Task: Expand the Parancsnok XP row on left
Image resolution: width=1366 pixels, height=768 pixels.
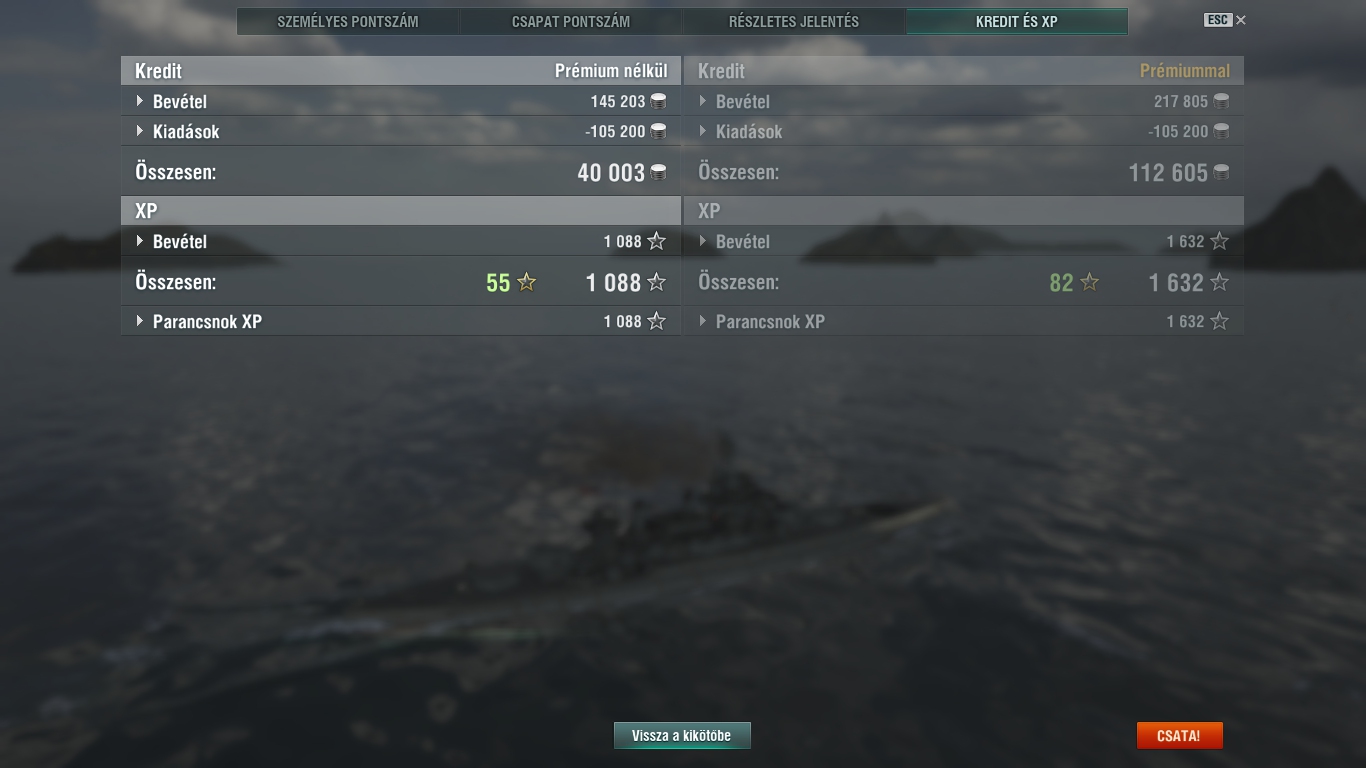Action: (x=140, y=321)
